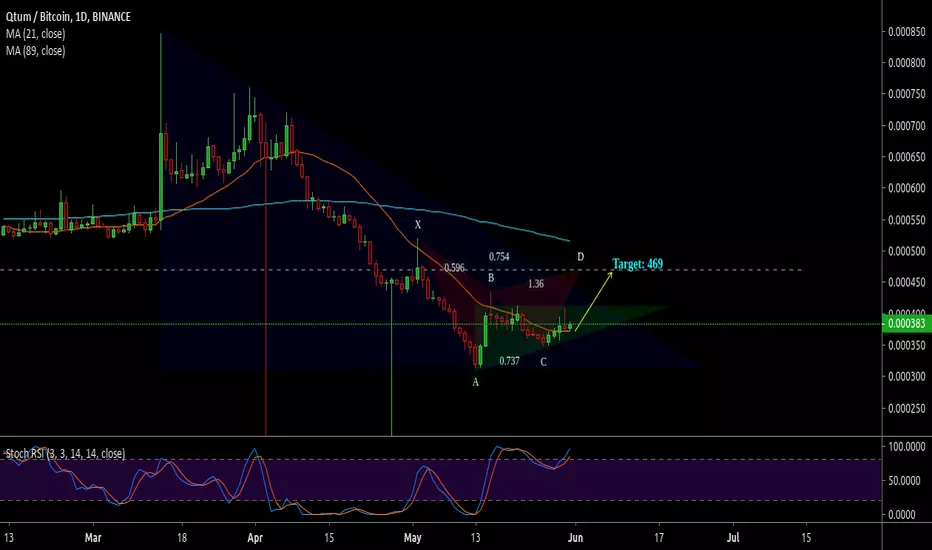The image size is (932, 550).
Task: Click the 18 date label on the time axis
Action: click(182, 538)
